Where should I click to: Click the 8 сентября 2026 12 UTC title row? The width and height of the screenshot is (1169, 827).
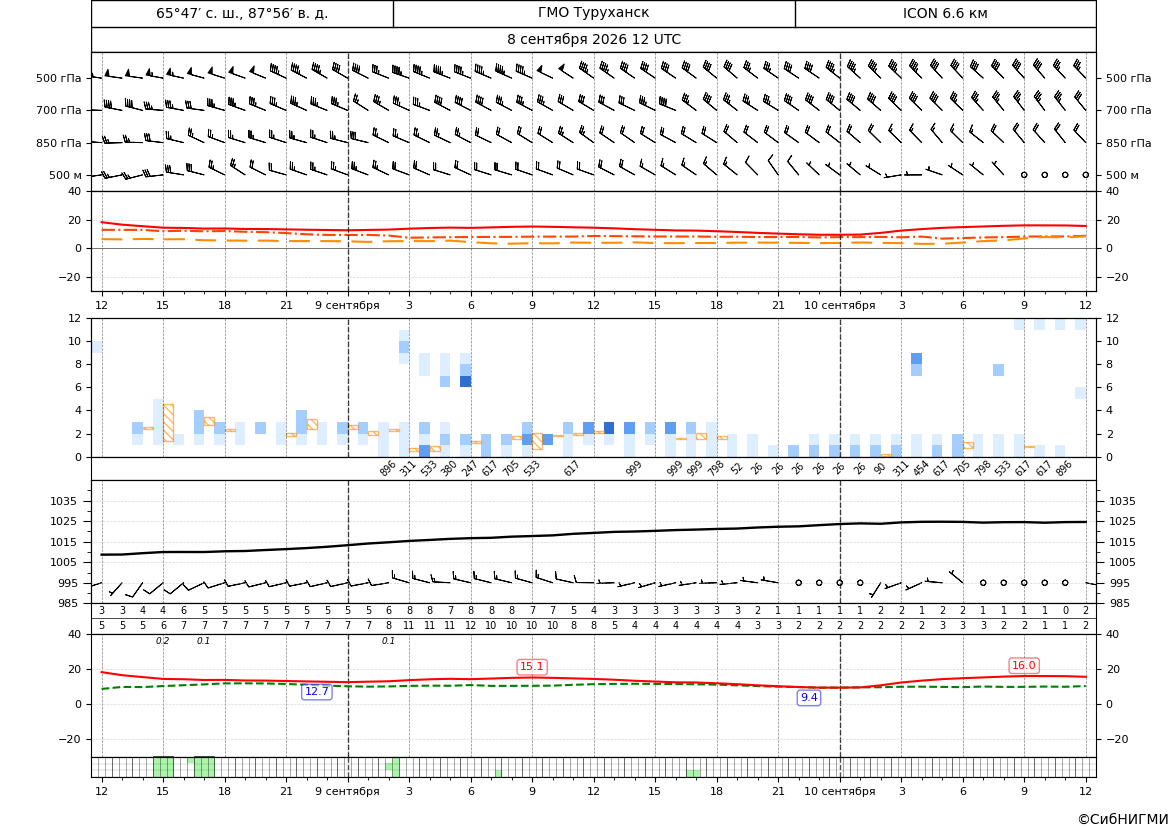(593, 40)
